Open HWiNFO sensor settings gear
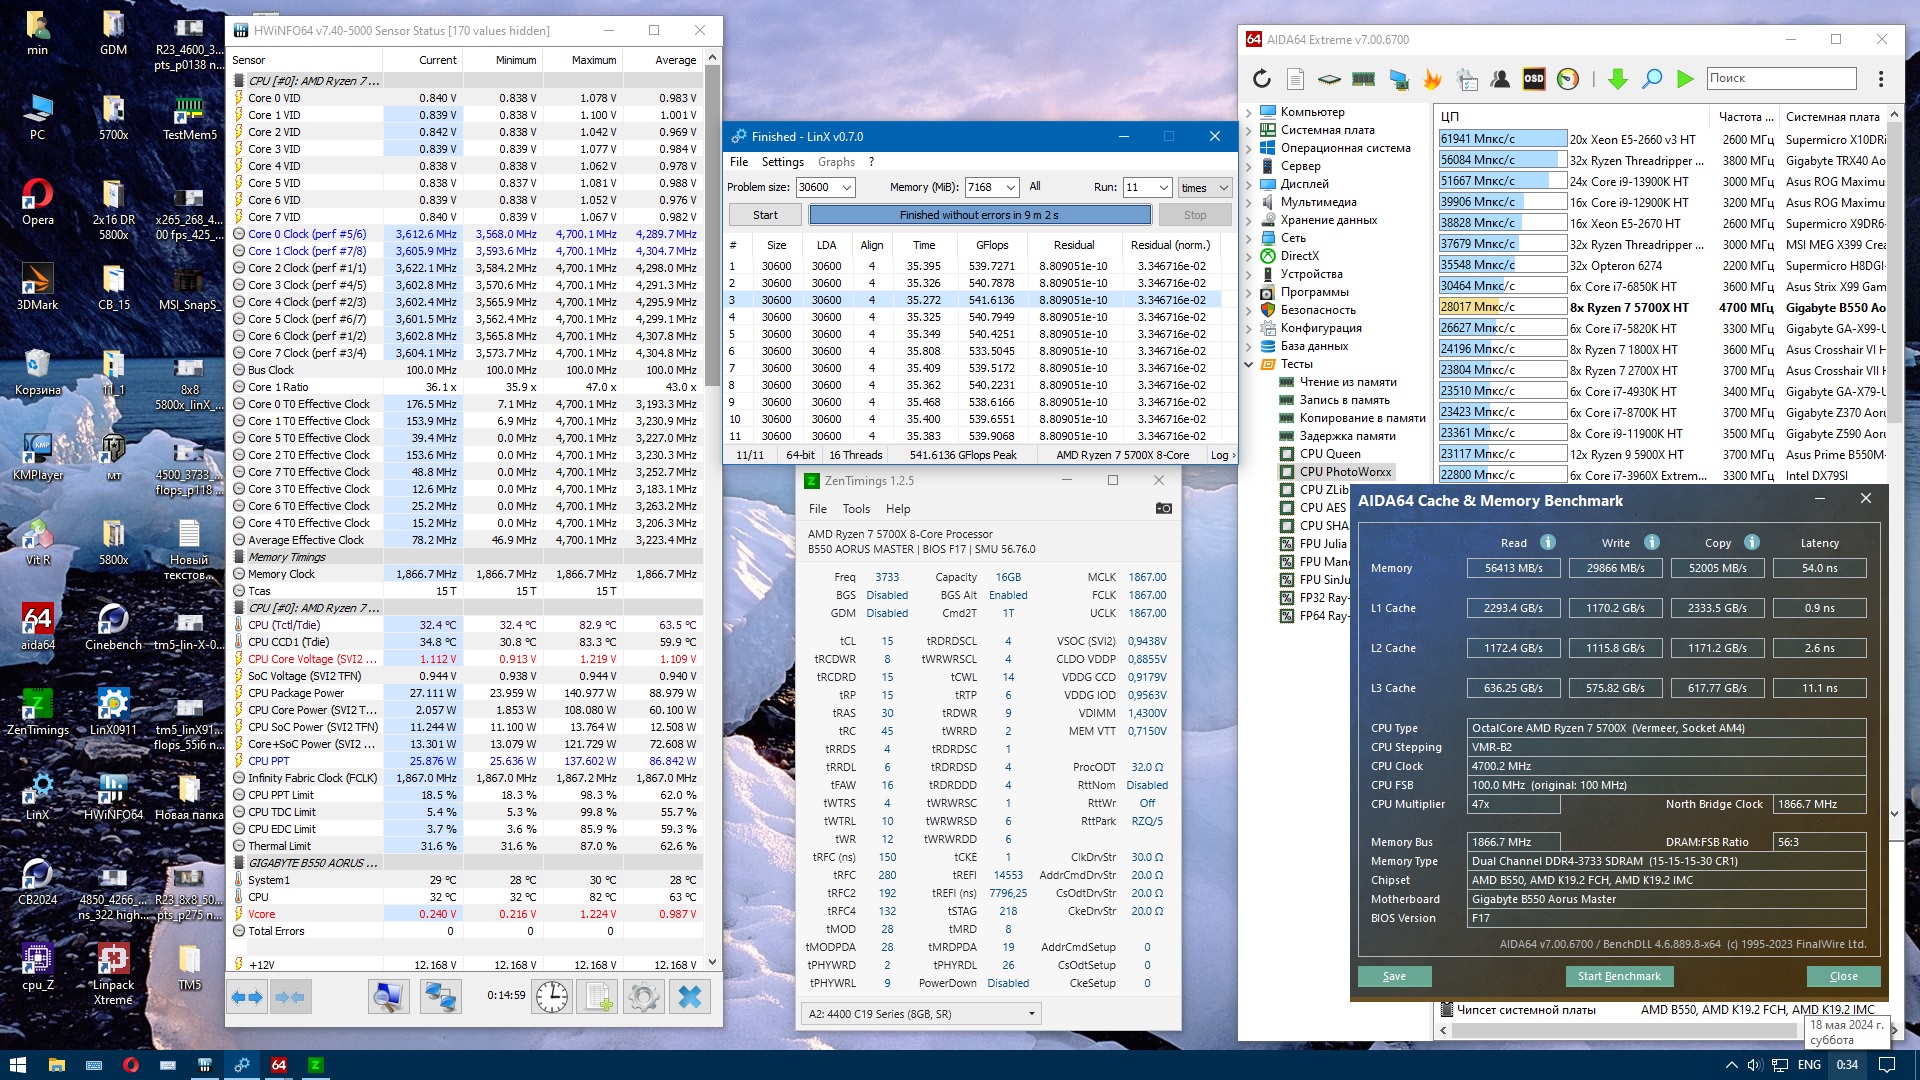Viewport: 1920px width, 1080px height. pyautogui.click(x=643, y=996)
